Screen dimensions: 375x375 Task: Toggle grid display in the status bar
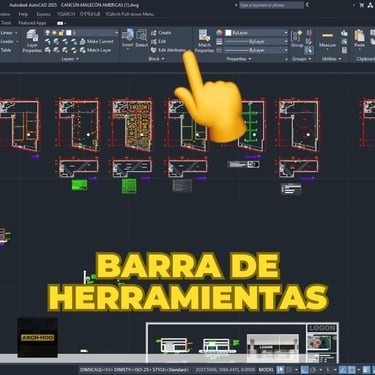coord(281,370)
